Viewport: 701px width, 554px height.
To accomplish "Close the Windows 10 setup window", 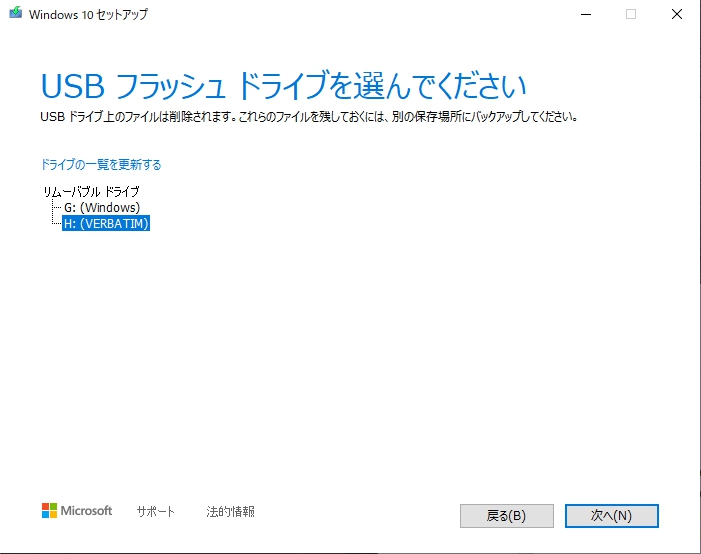I will pyautogui.click(x=677, y=14).
